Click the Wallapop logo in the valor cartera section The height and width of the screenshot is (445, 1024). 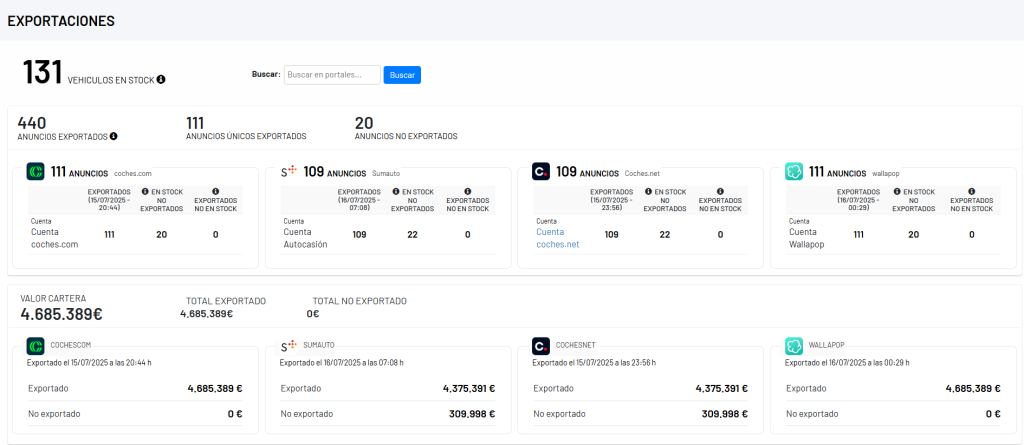pos(795,346)
